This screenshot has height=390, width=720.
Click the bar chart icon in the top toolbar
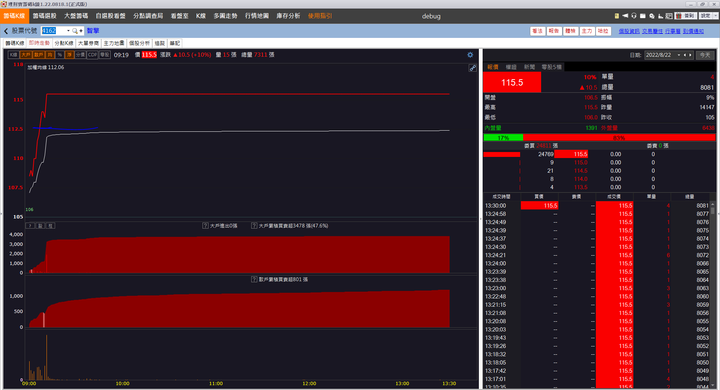pos(660,16)
